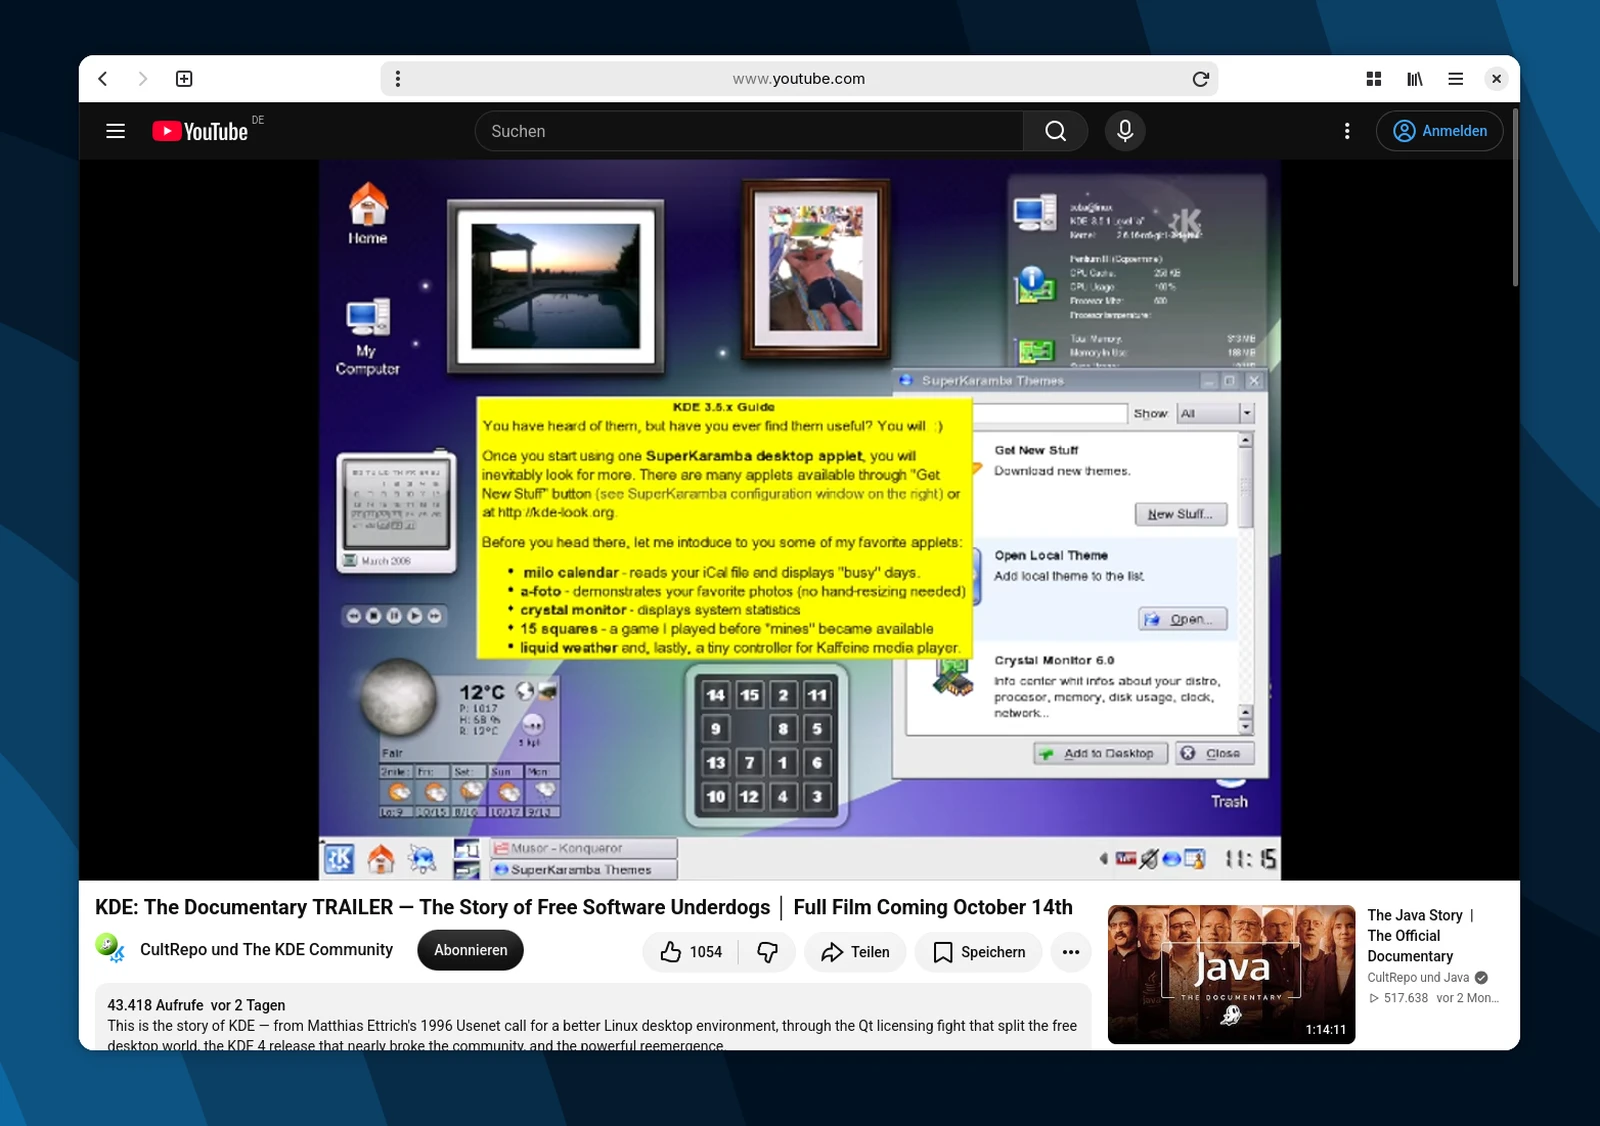Subscribe with the Abonnieren button
Image resolution: width=1600 pixels, height=1126 pixels.
[x=471, y=950]
